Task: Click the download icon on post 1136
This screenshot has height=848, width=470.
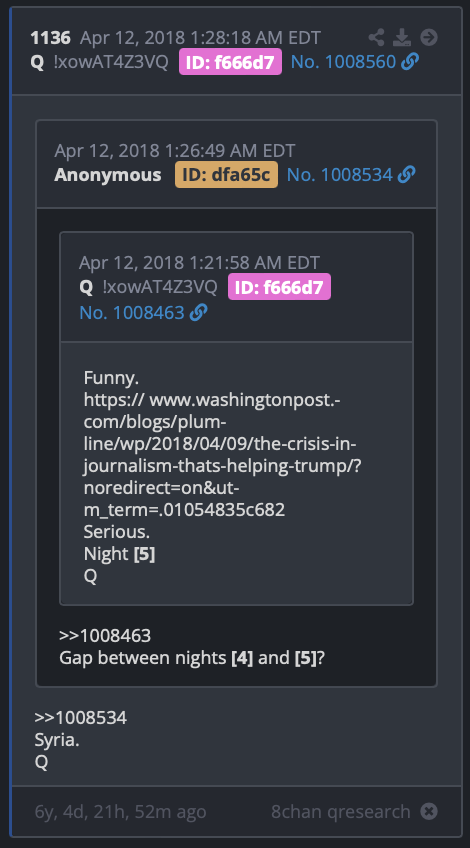Action: (402, 37)
